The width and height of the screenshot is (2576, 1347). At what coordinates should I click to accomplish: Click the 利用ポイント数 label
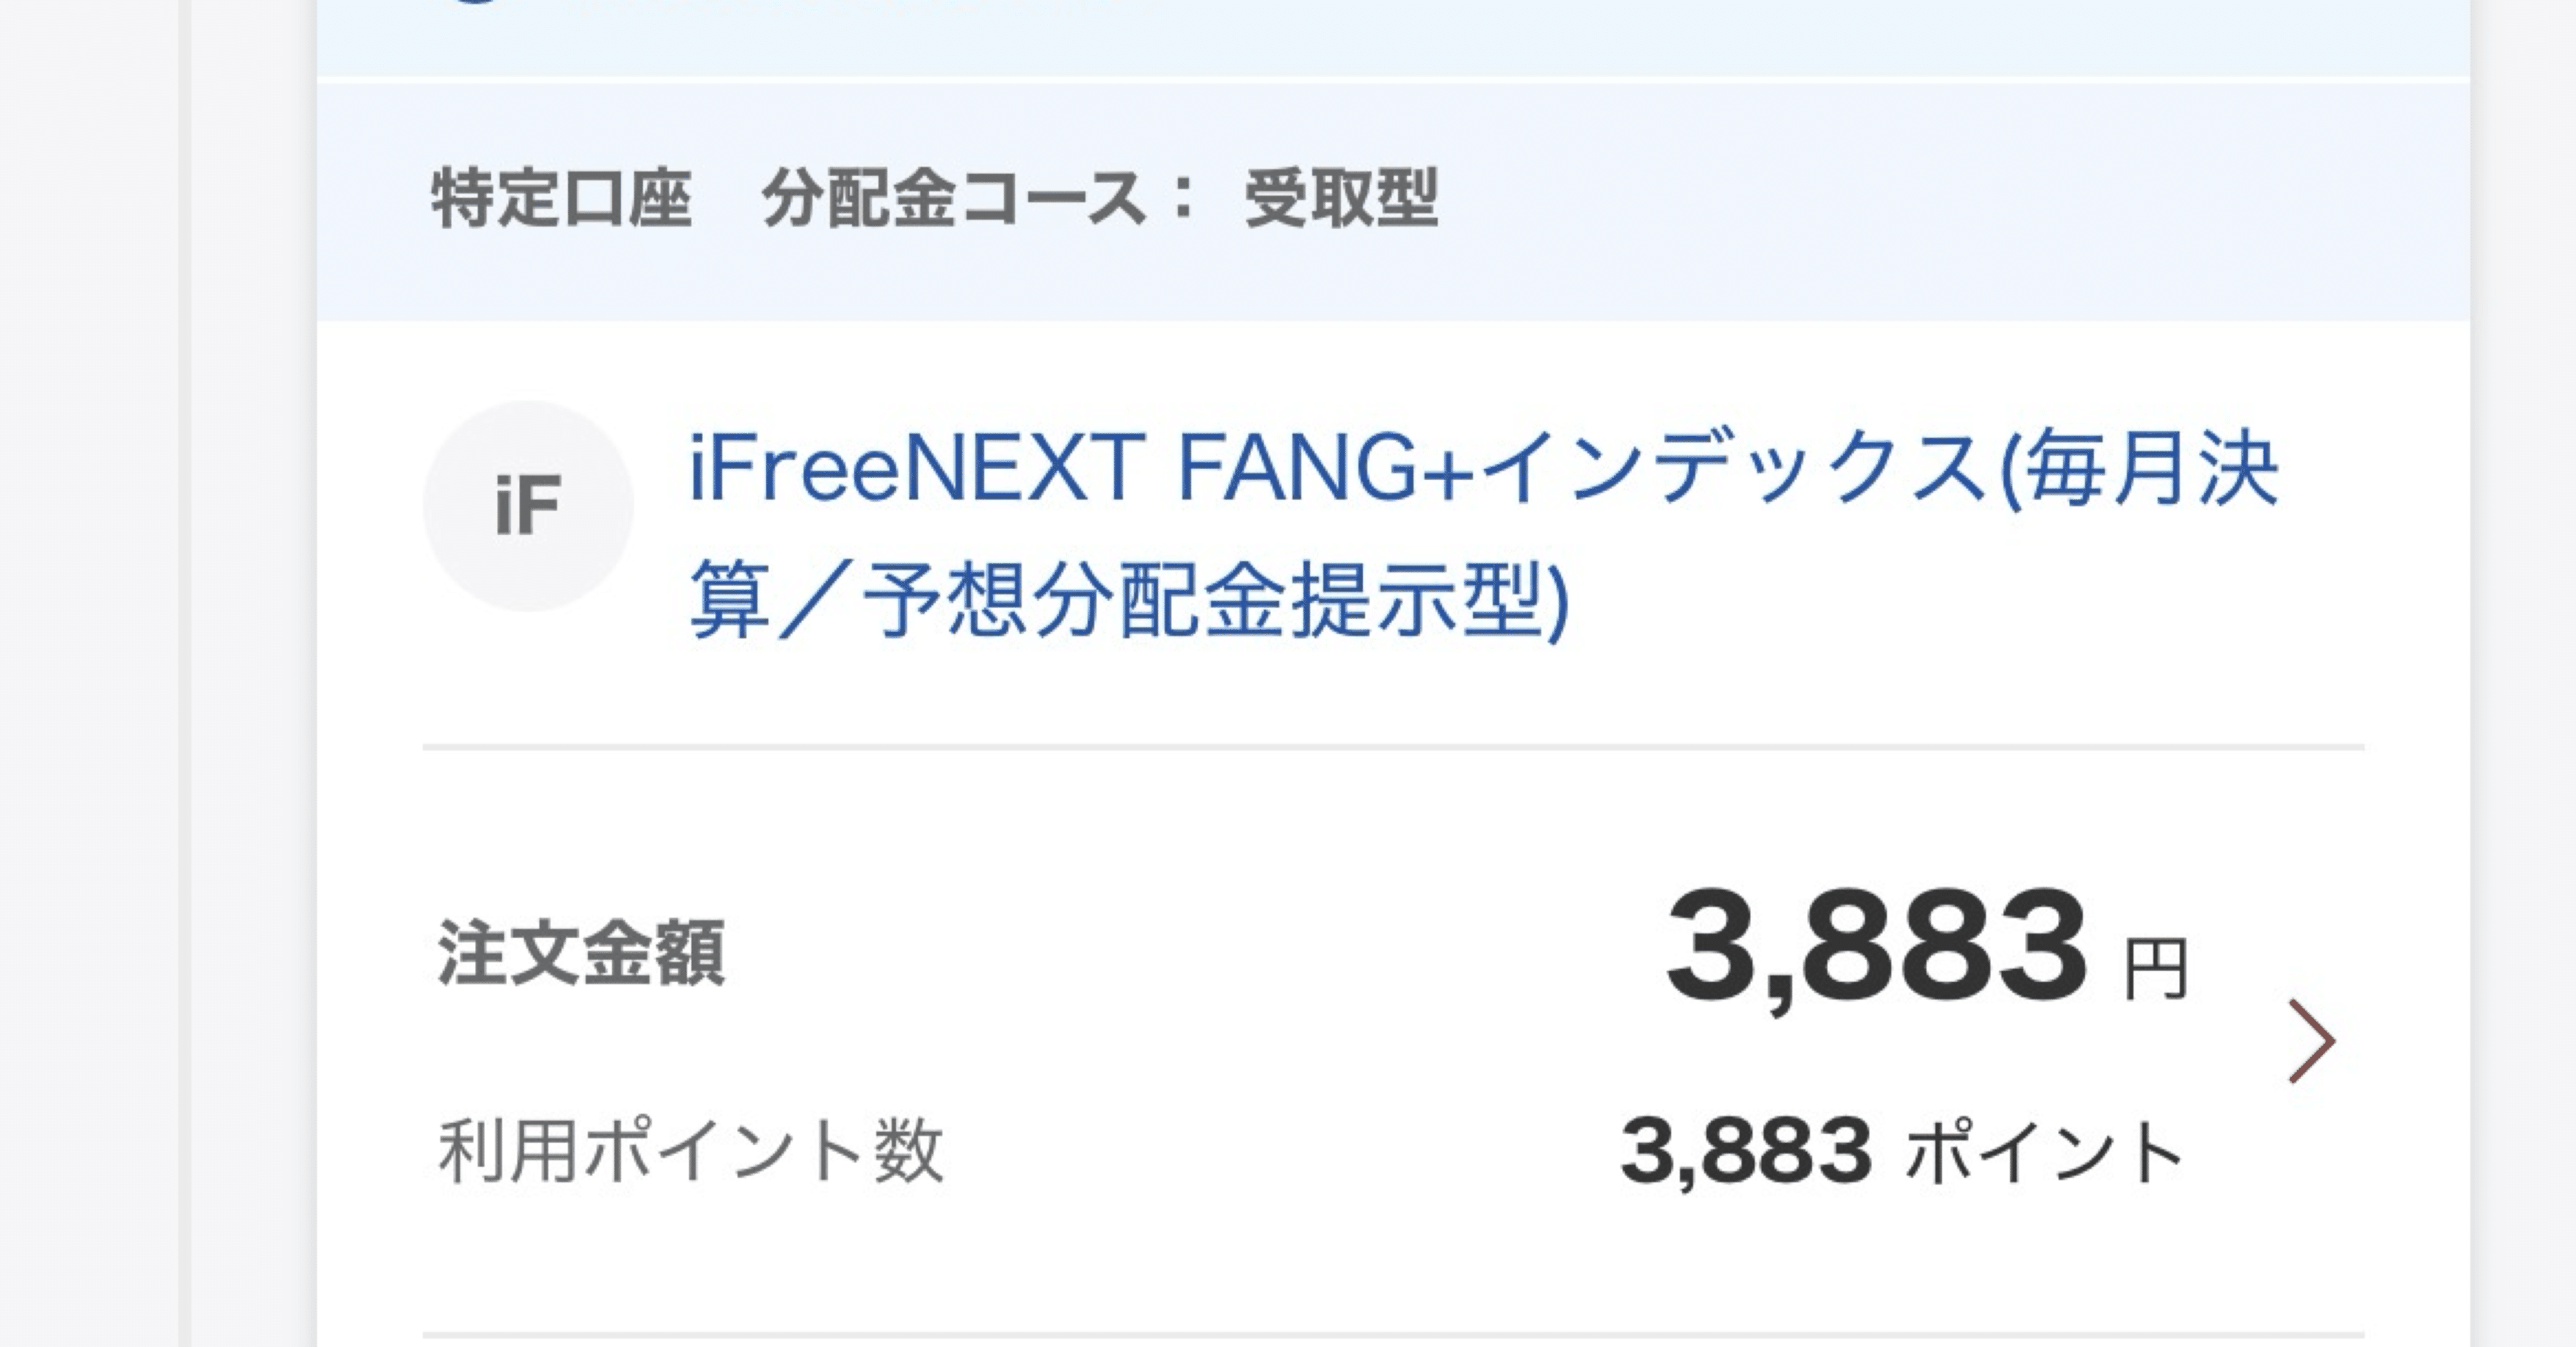click(x=691, y=1151)
